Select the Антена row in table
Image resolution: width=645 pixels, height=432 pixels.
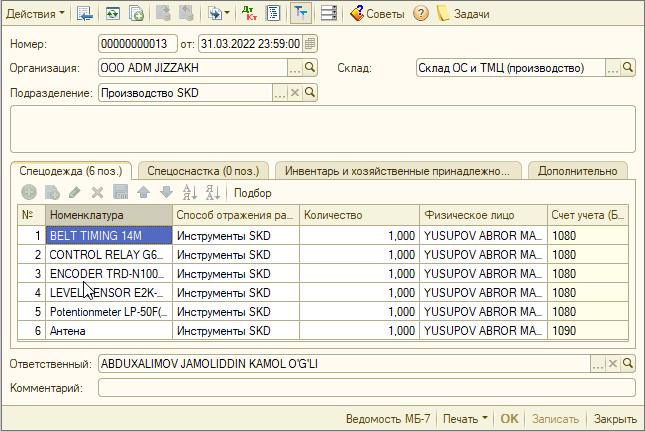coord(110,330)
